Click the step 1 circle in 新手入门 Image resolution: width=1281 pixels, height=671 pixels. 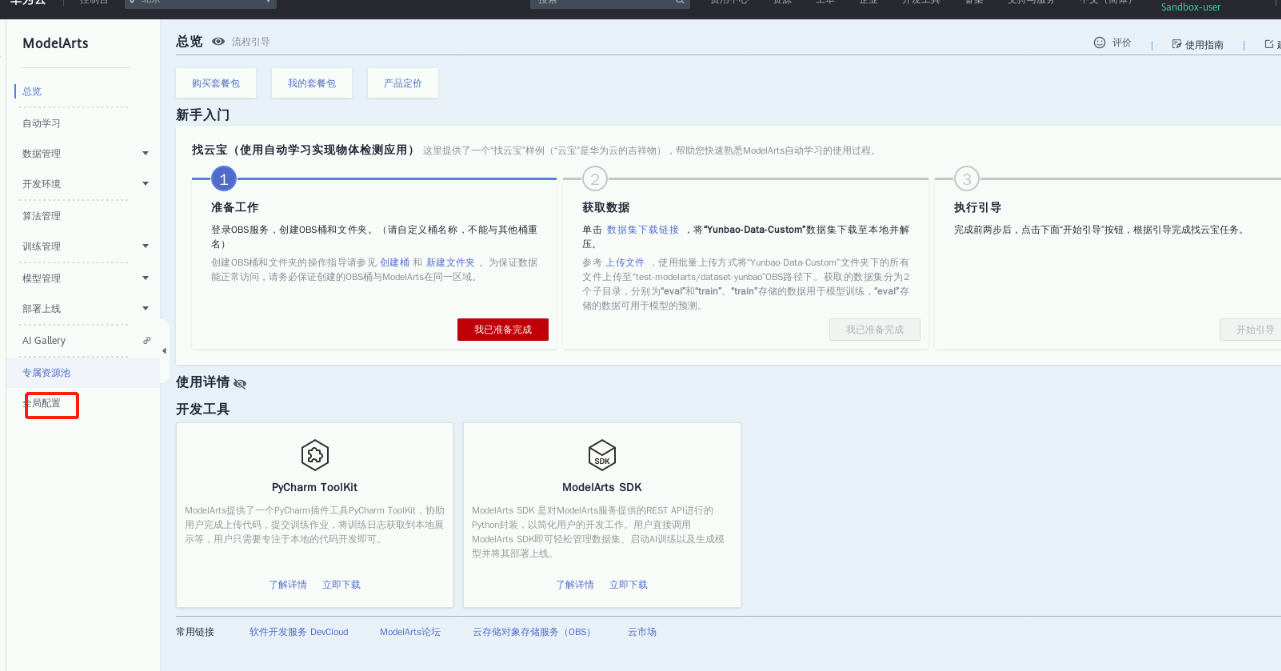pos(224,179)
